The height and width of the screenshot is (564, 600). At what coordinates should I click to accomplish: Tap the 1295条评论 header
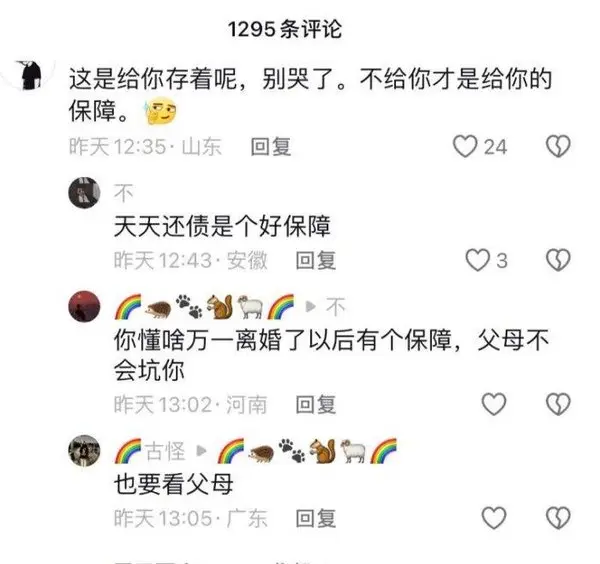click(285, 29)
